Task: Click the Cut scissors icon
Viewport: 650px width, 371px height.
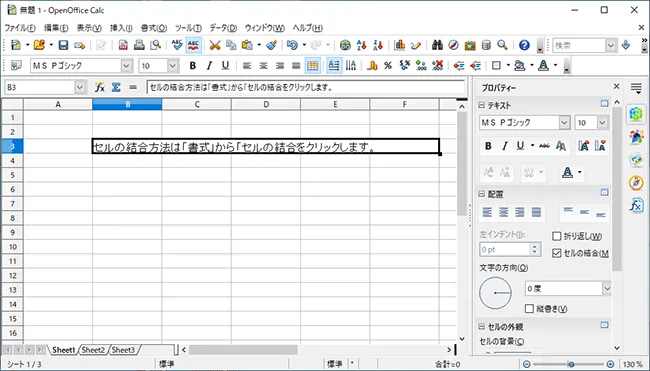Action: click(x=215, y=45)
